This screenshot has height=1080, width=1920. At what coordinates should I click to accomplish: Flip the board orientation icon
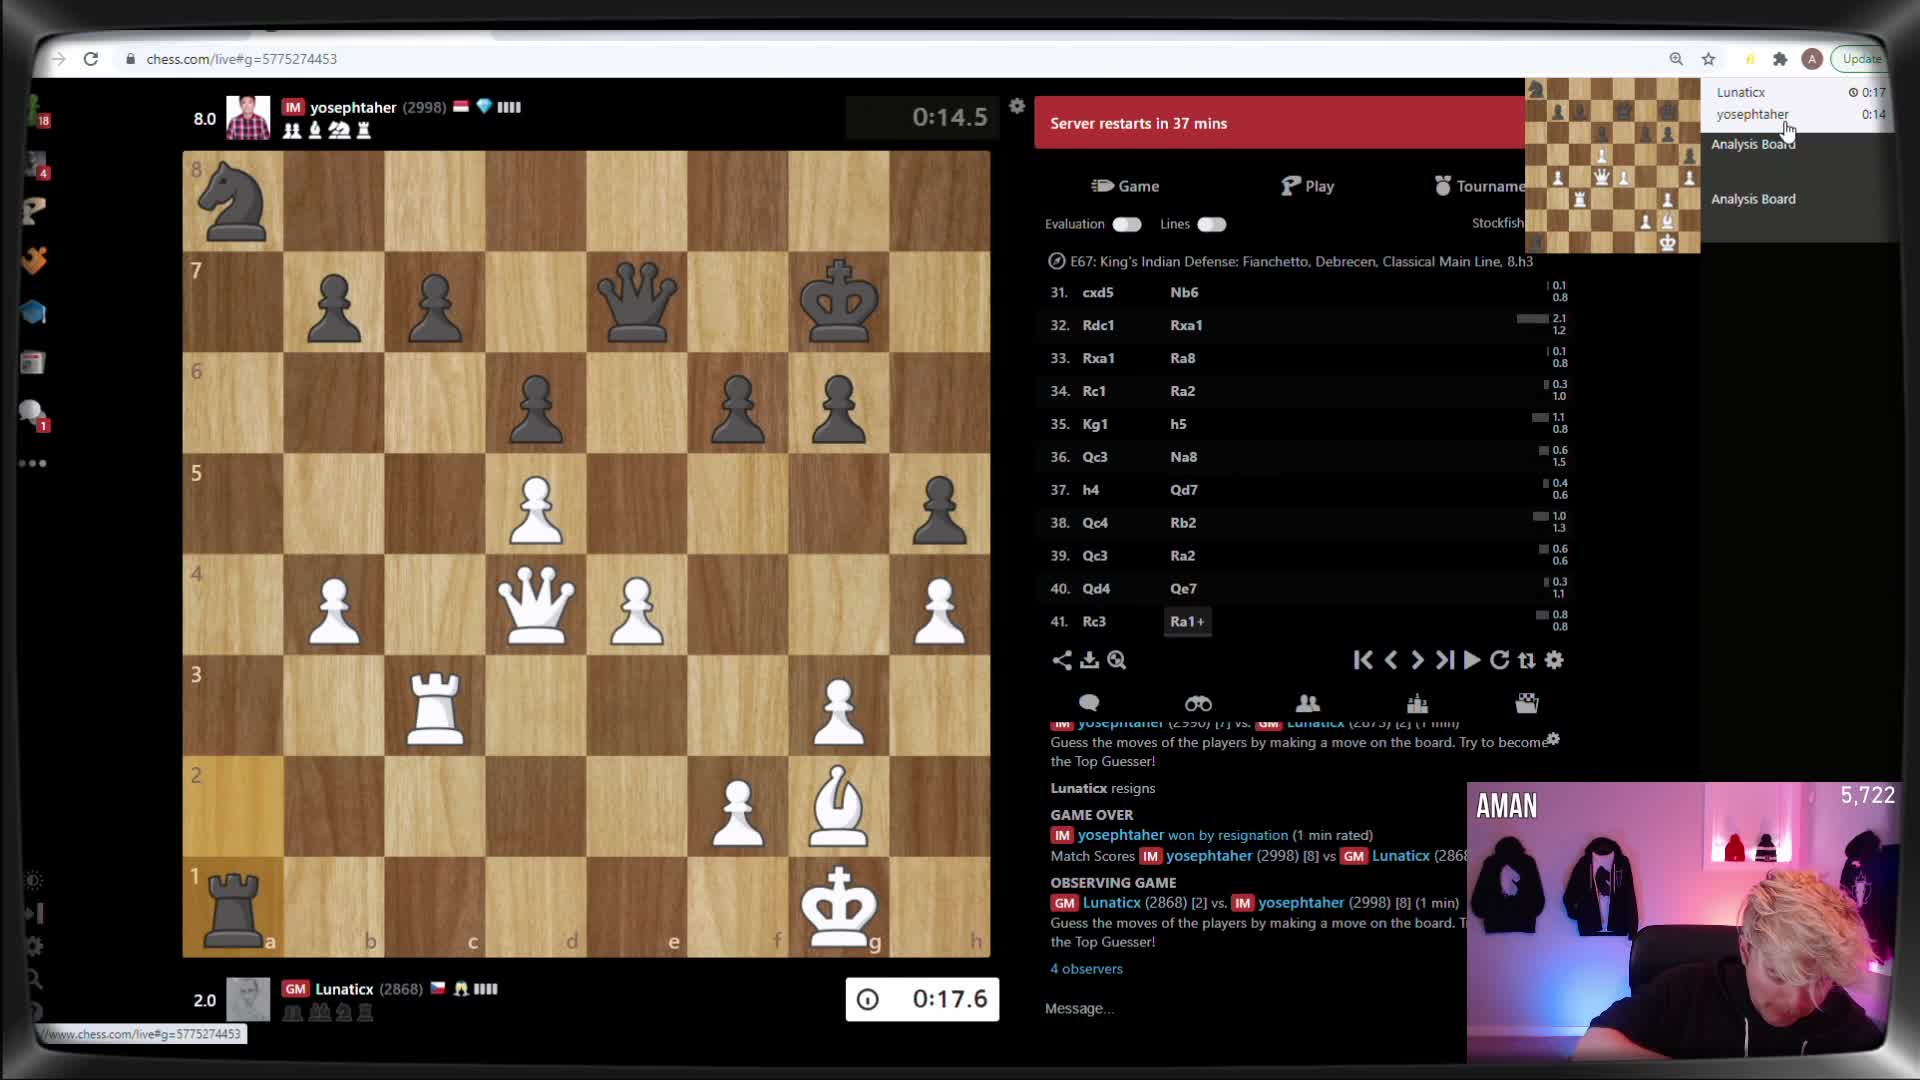coord(1526,660)
